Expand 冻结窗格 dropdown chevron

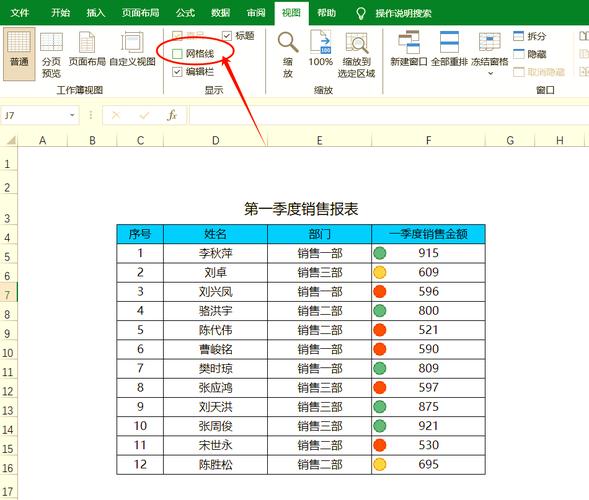coord(490,74)
